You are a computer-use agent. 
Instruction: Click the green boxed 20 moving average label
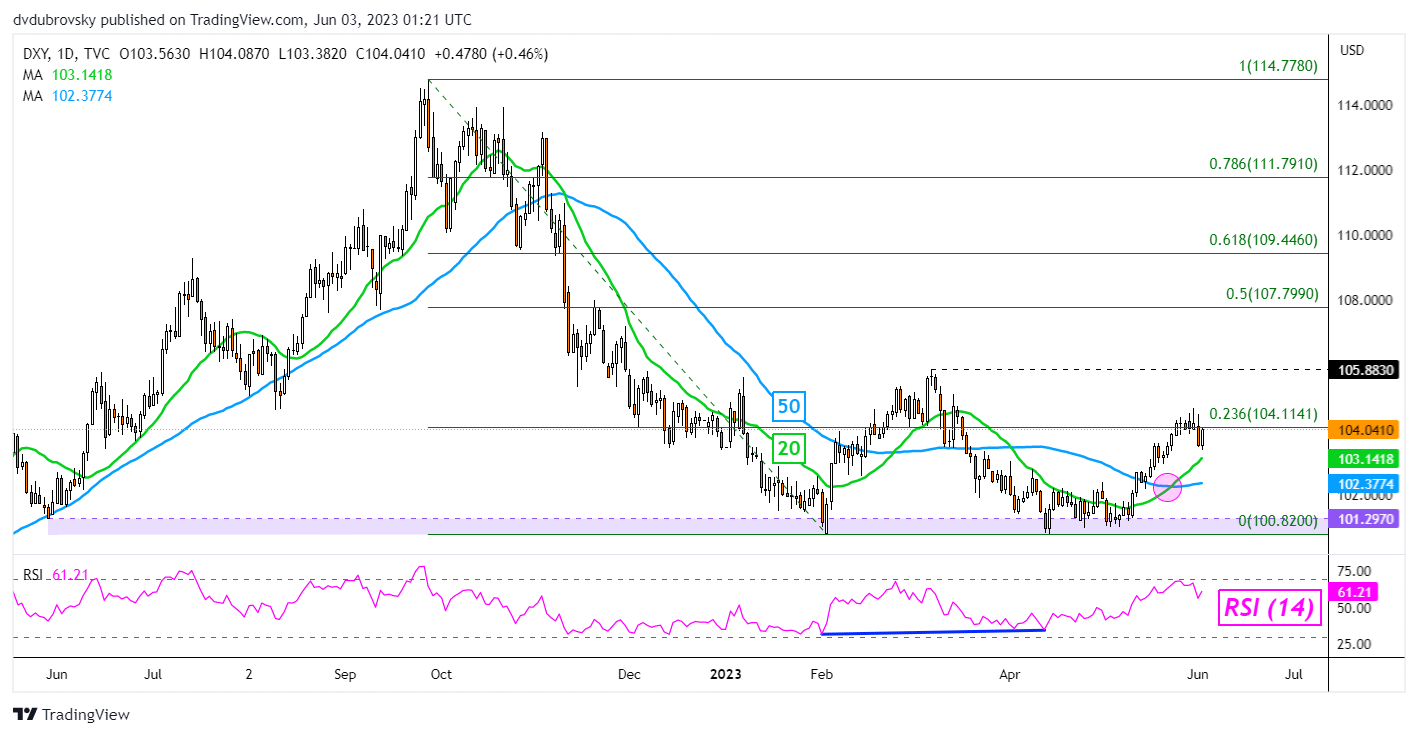(x=789, y=449)
